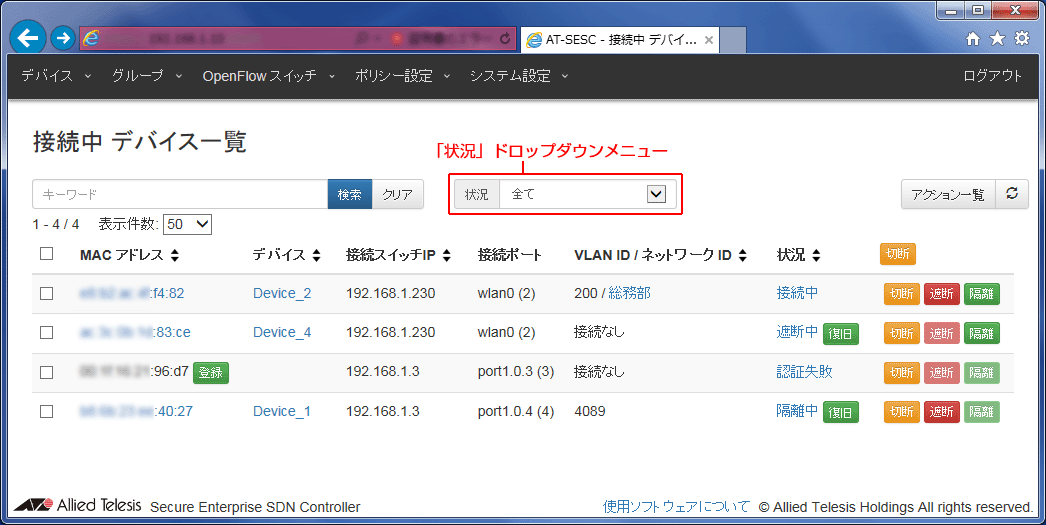Screen dimensions: 1046x525
Task: Click the クリア button
Action: click(398, 194)
